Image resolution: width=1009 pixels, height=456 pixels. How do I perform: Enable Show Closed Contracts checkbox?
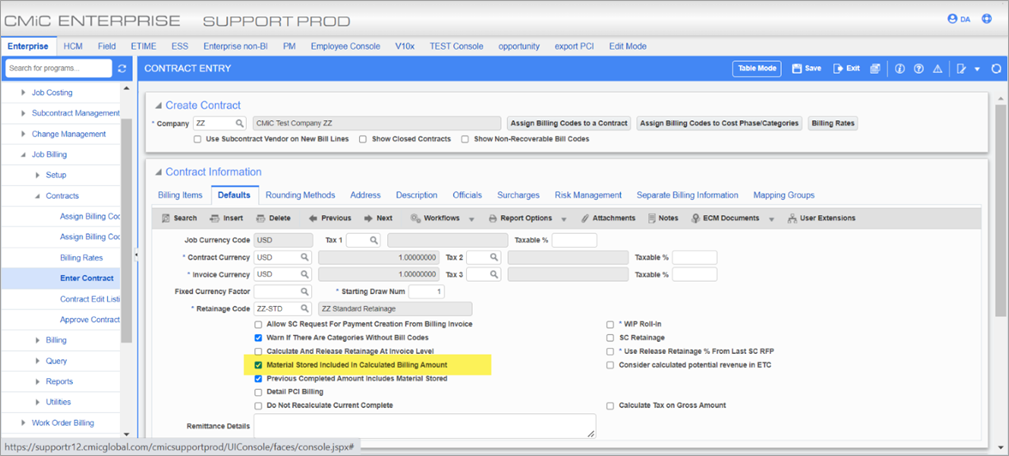click(x=363, y=138)
